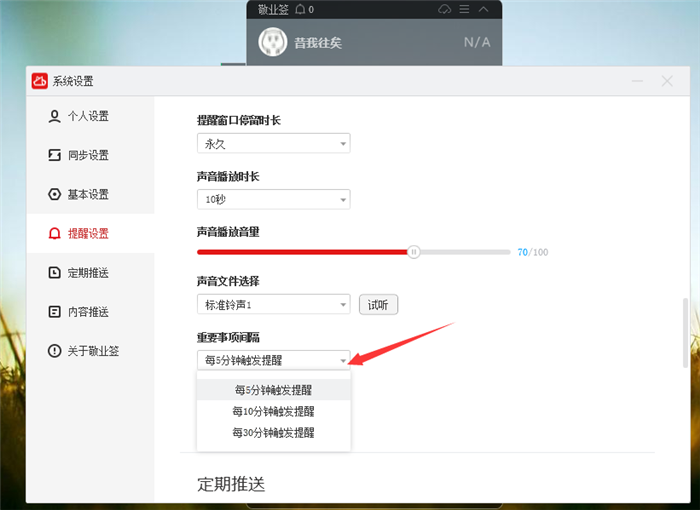Click the grey unfilled part of volume slider

[x=465, y=252]
